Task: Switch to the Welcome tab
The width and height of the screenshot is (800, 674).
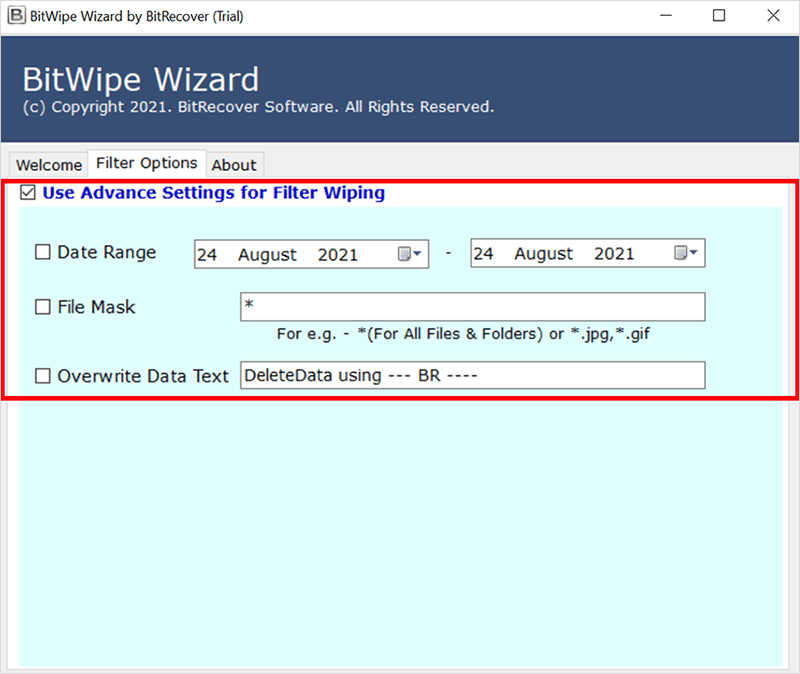Action: 49,165
